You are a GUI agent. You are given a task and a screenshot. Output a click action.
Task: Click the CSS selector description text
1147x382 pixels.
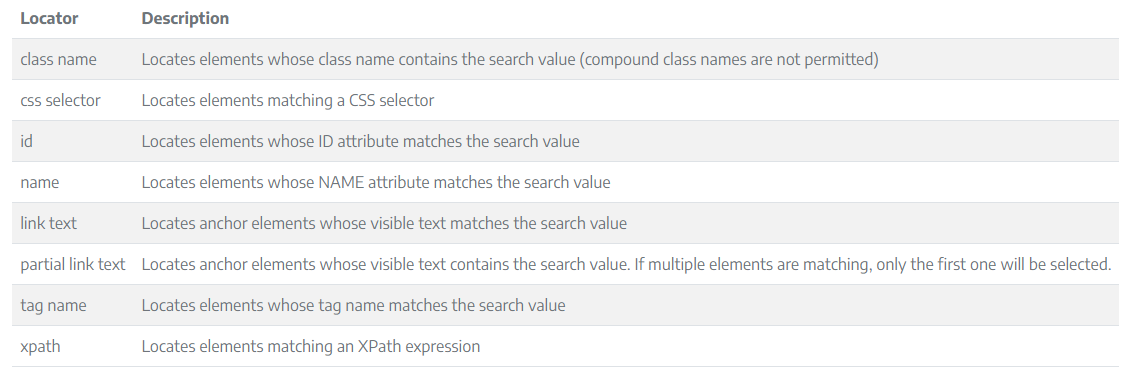pos(287,100)
